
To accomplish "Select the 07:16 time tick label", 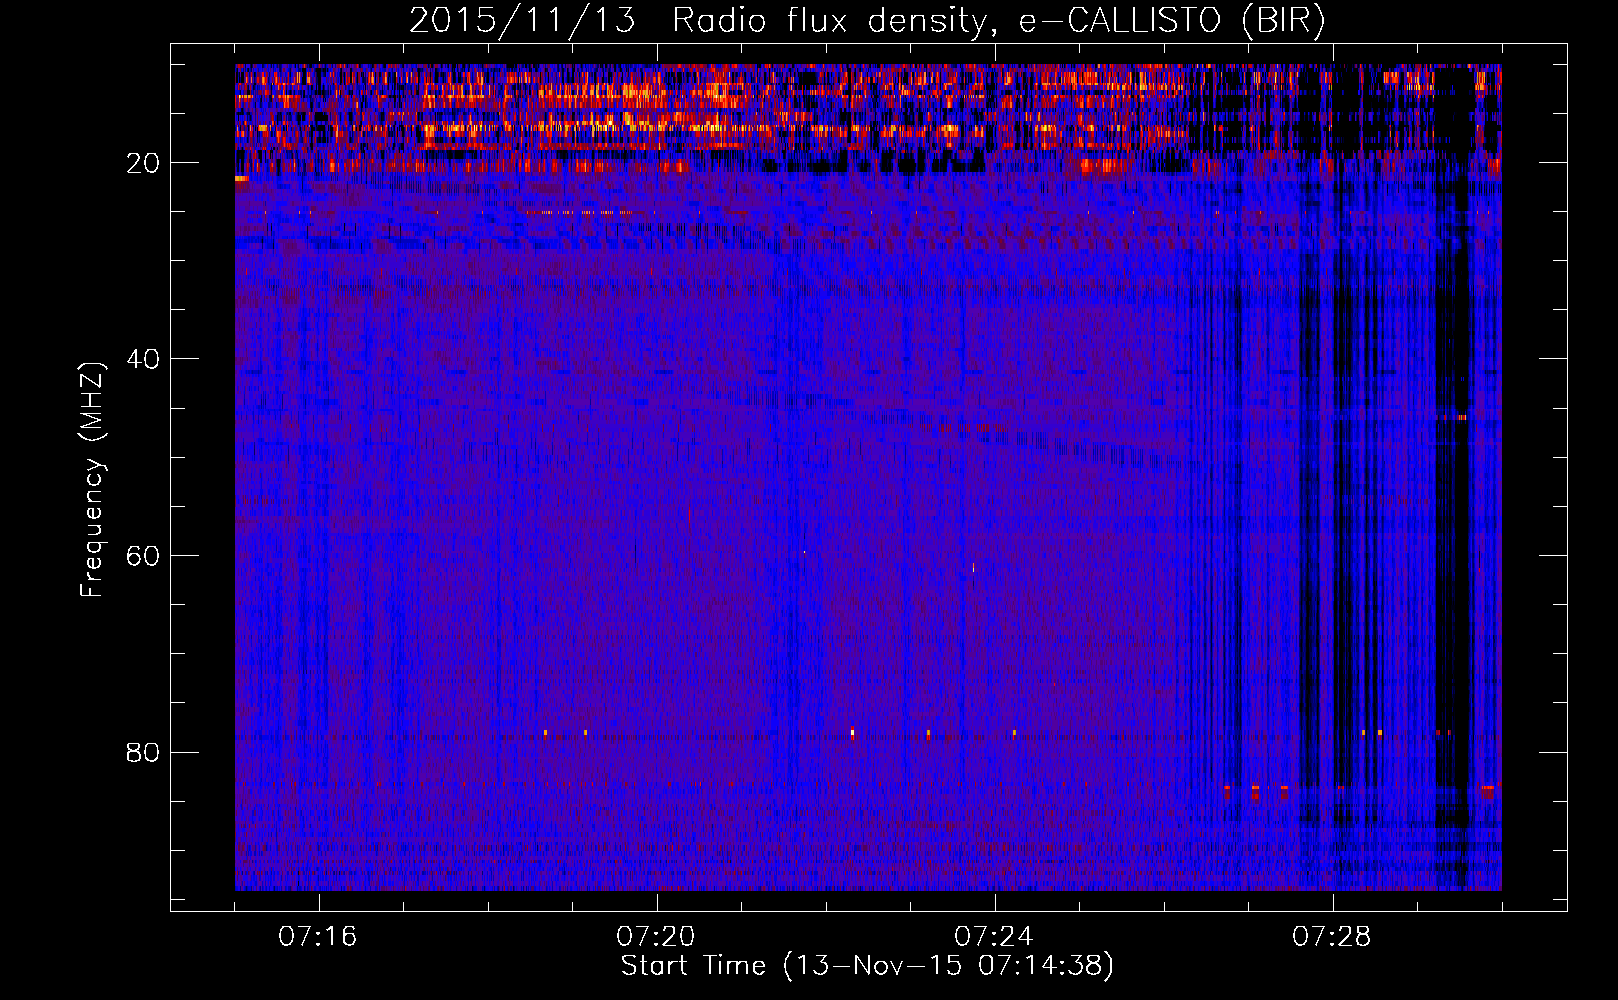I will (318, 937).
